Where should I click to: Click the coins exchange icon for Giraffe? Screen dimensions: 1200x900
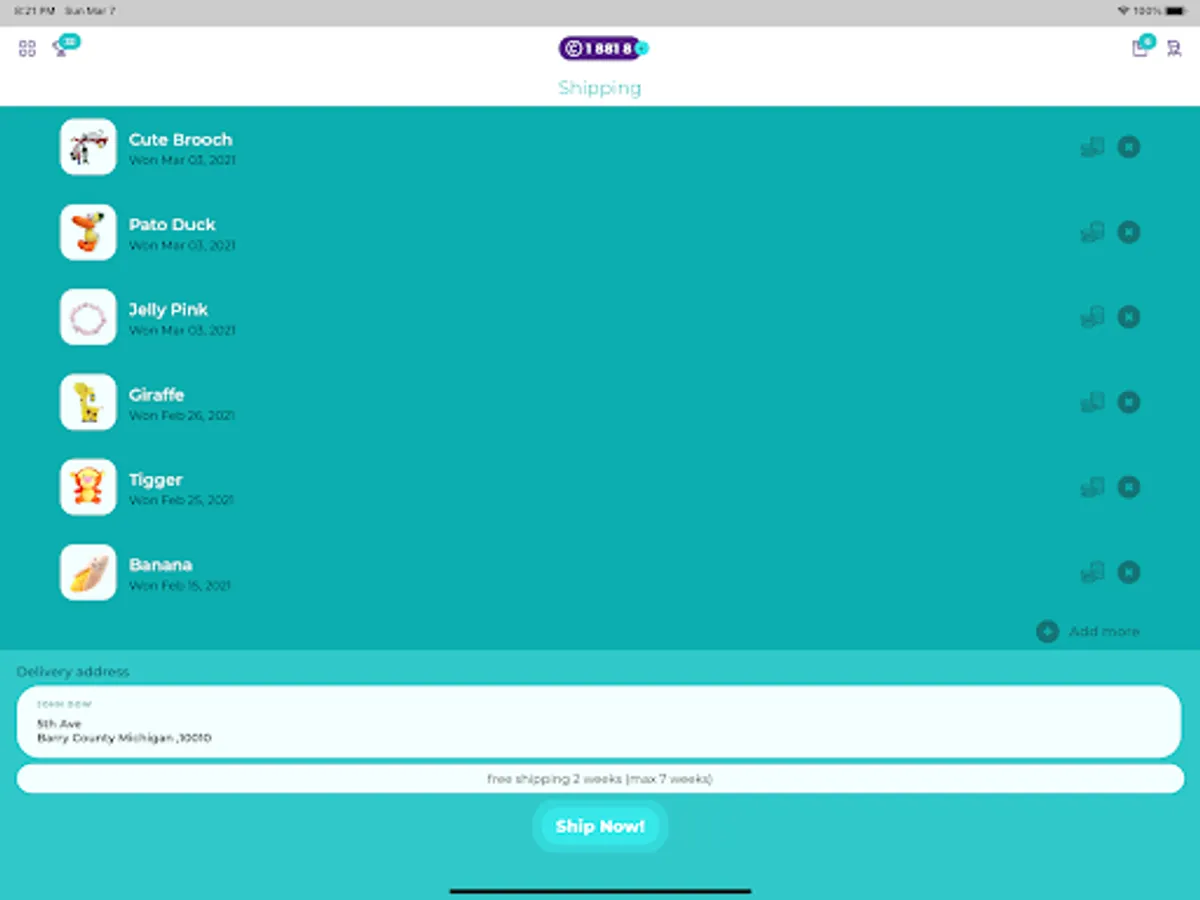(1092, 402)
